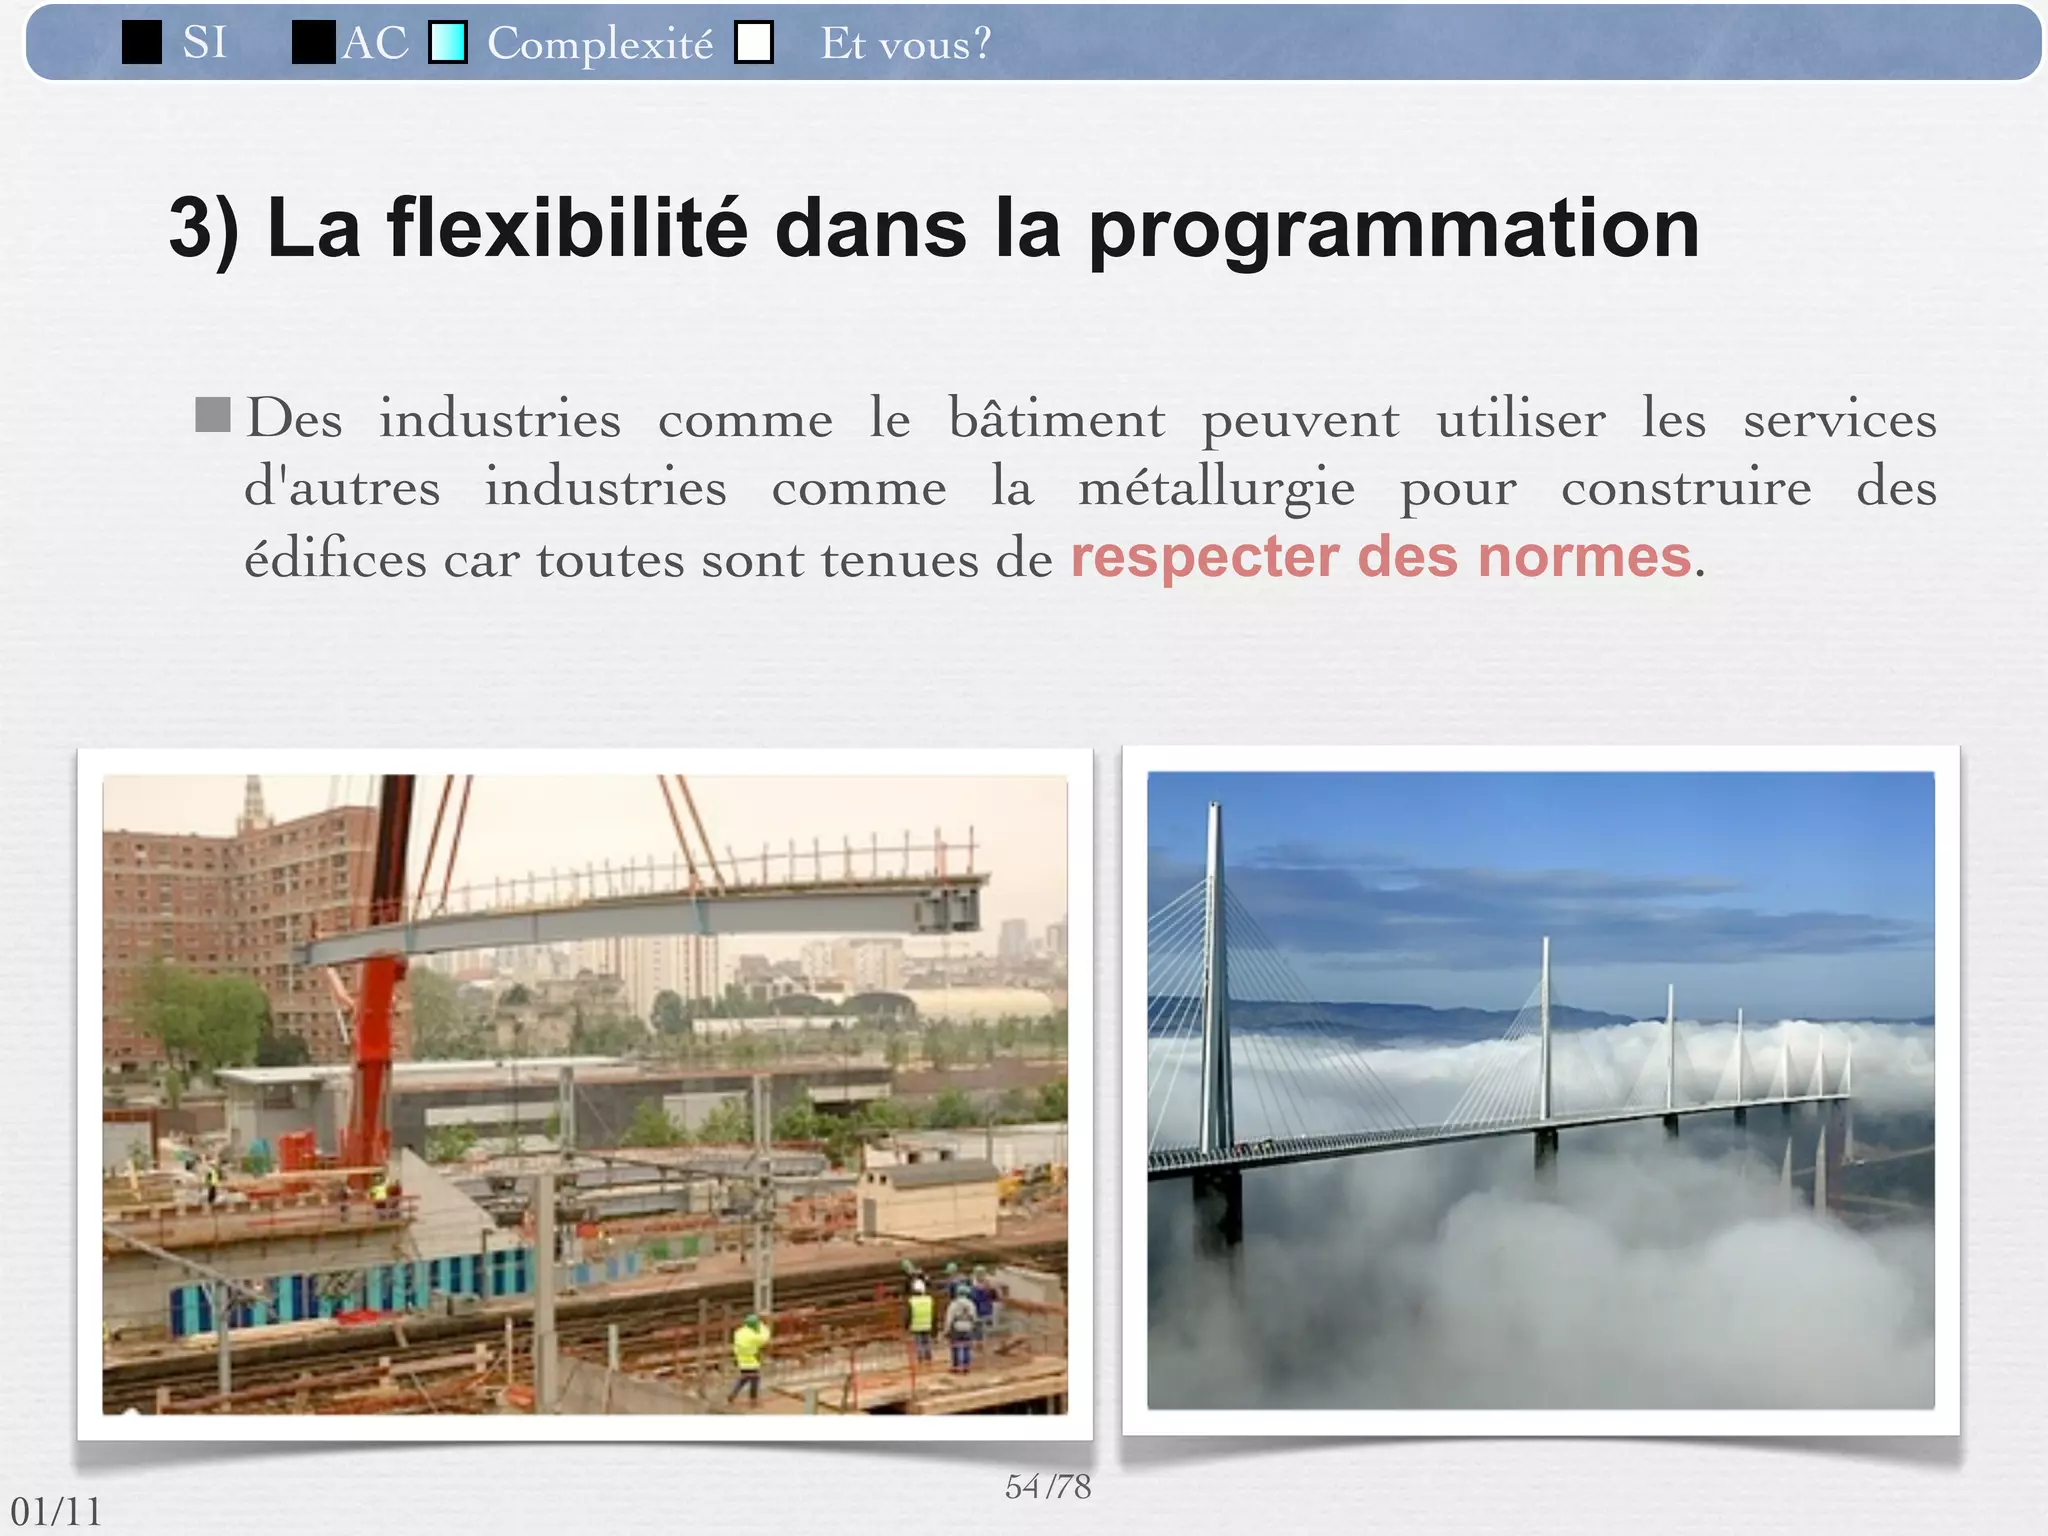
Task: Open the Et vous? section label
Action: [x=906, y=44]
